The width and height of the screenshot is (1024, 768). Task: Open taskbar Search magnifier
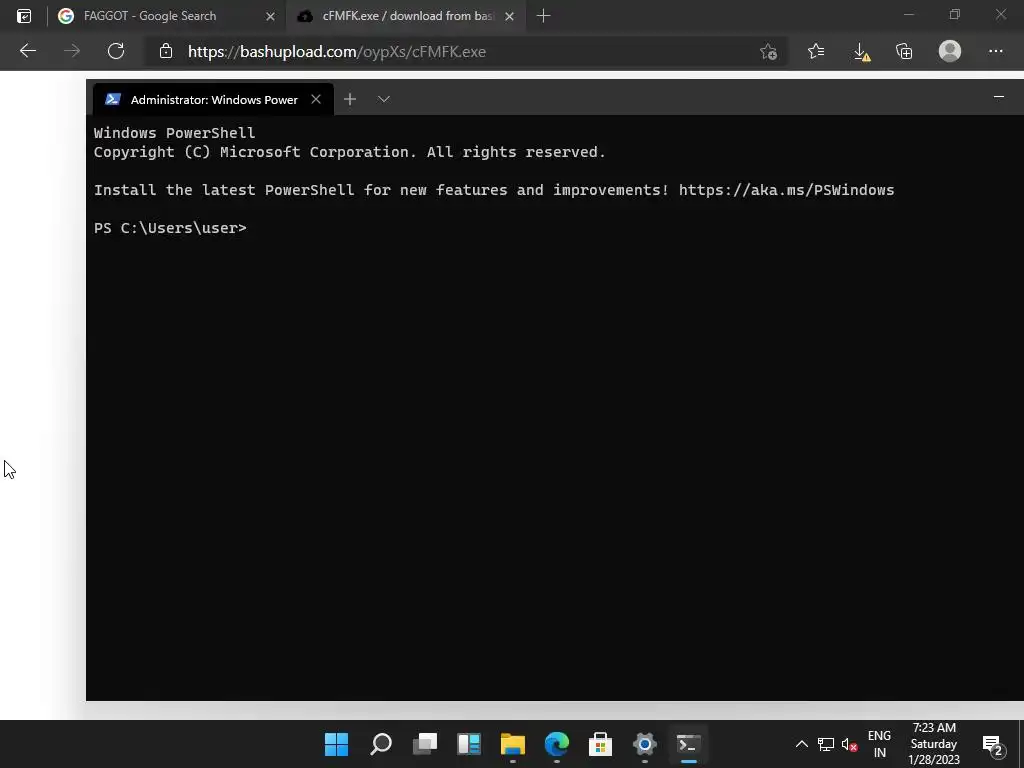pyautogui.click(x=381, y=744)
